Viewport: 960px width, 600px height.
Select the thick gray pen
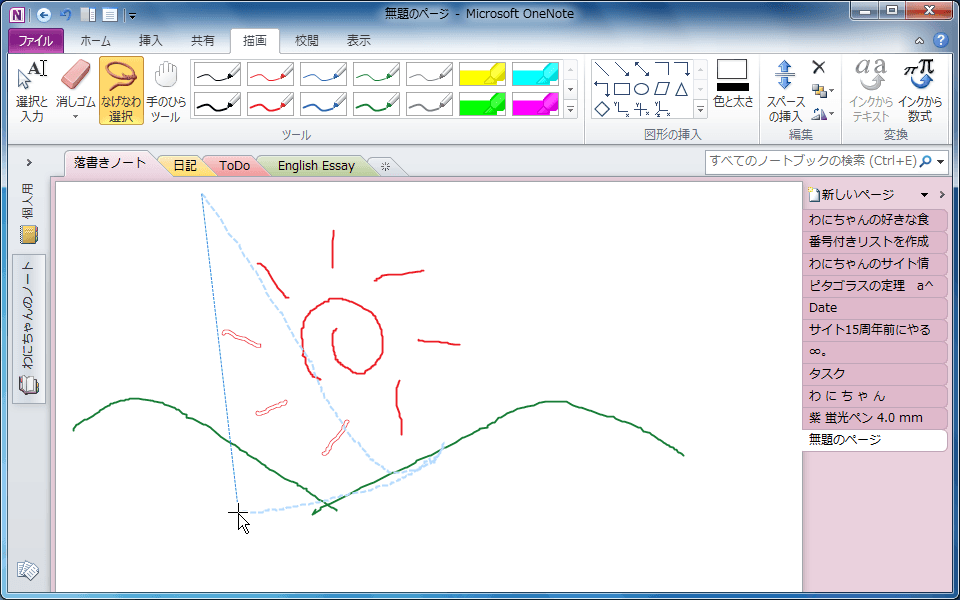pos(429,104)
